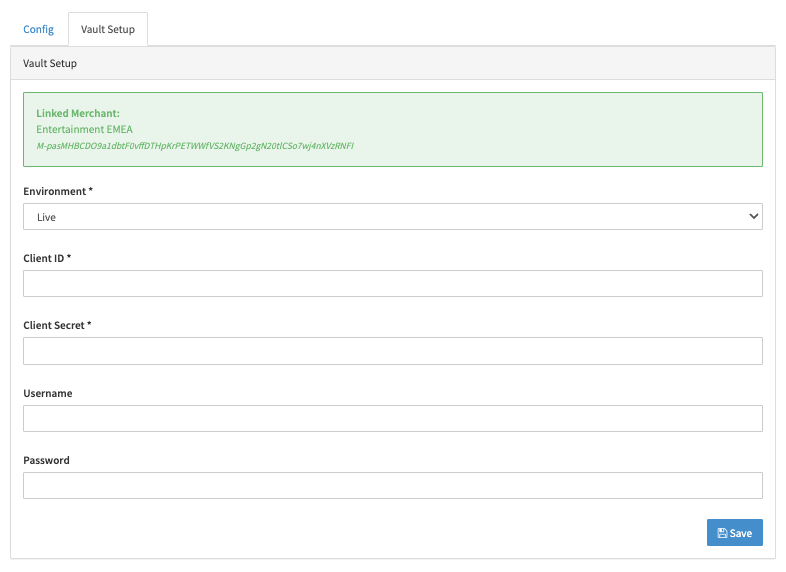This screenshot has height=572, width=786.
Task: Select the Vault Setup tab
Action: pyautogui.click(x=108, y=29)
